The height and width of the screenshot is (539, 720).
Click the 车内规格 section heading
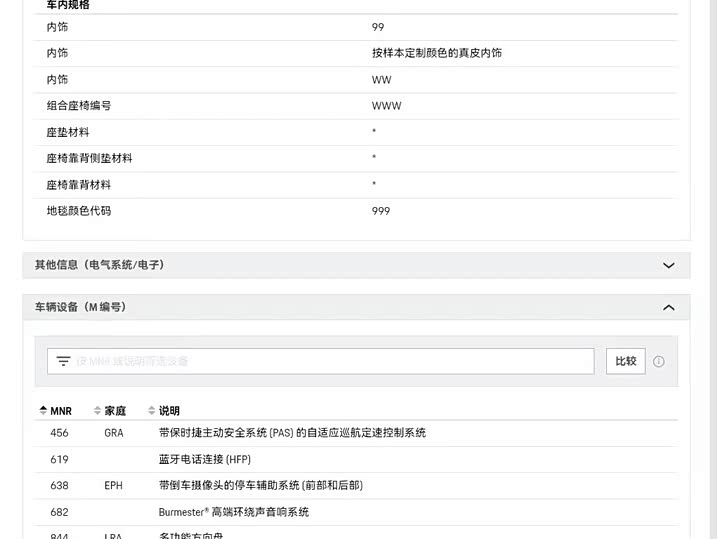(x=68, y=5)
